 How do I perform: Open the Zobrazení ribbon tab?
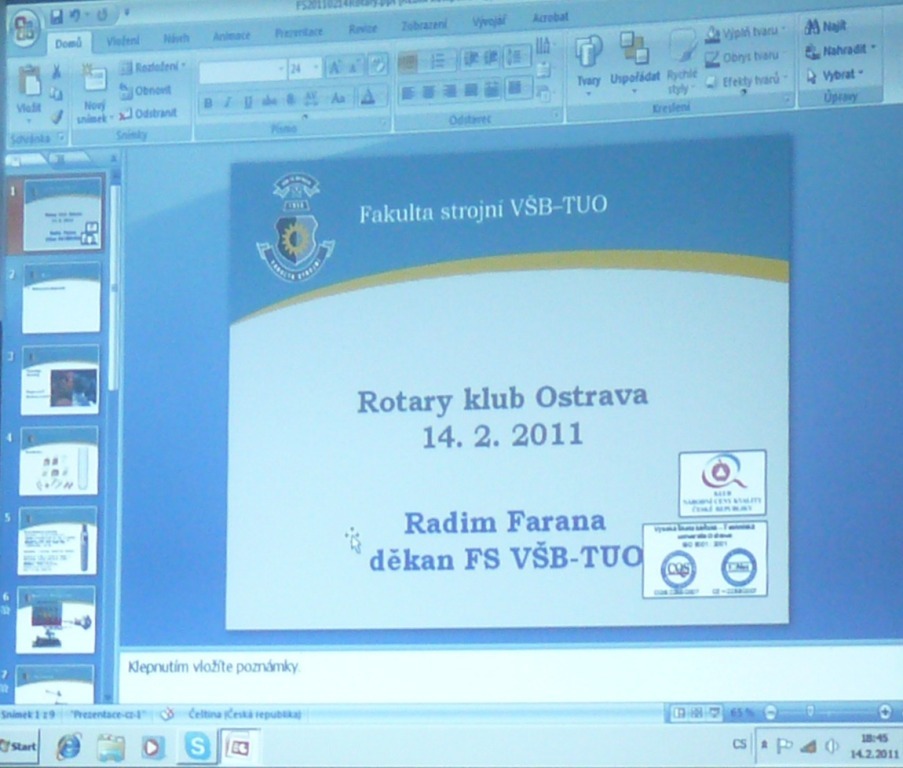424,25
